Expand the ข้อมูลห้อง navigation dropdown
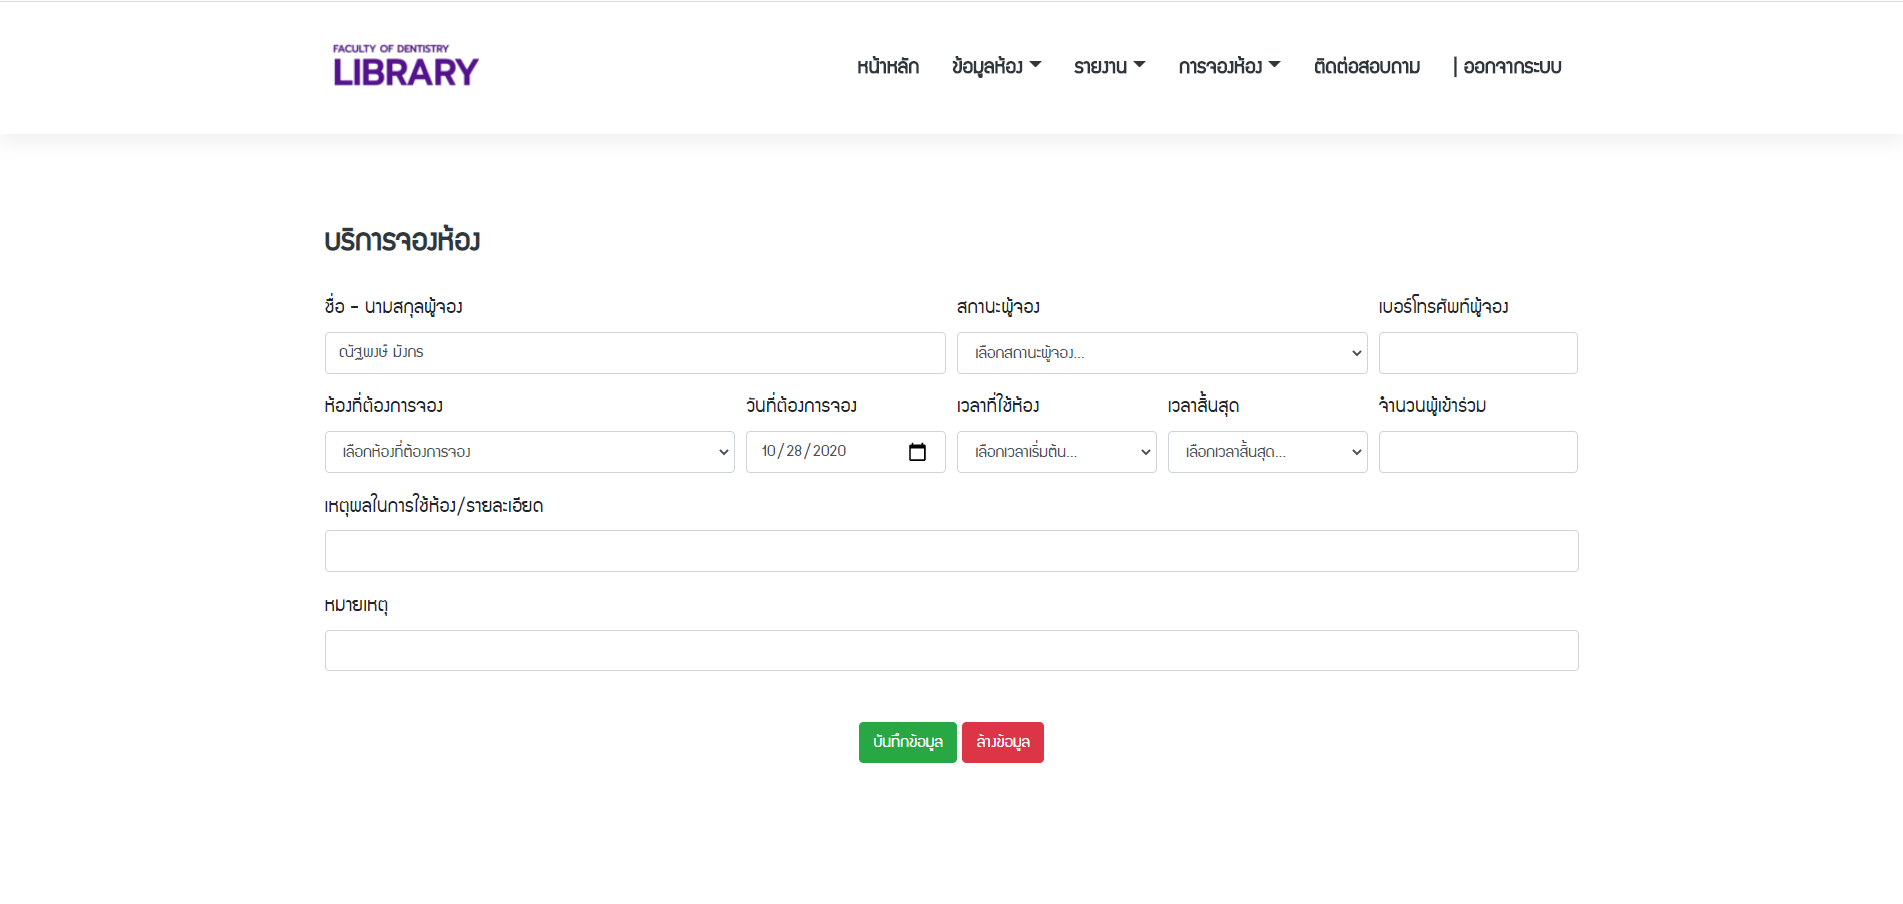 997,66
